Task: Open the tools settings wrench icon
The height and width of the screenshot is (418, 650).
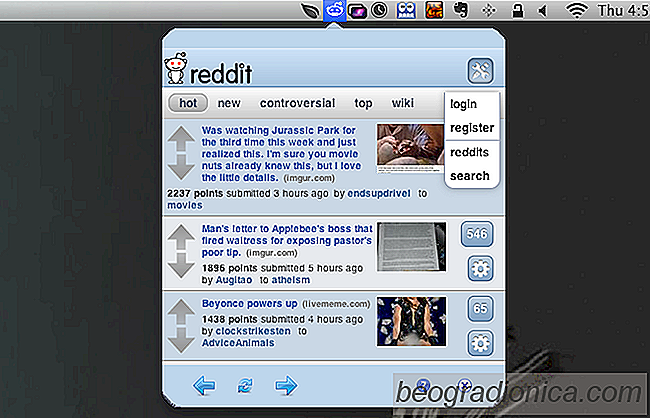Action: (480, 70)
